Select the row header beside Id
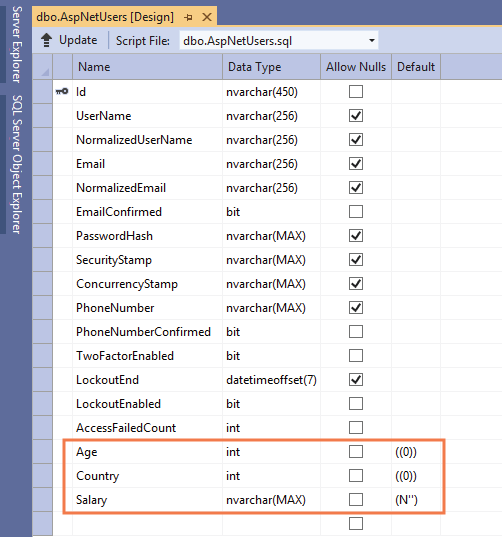The height and width of the screenshot is (537, 502). click(x=42, y=91)
